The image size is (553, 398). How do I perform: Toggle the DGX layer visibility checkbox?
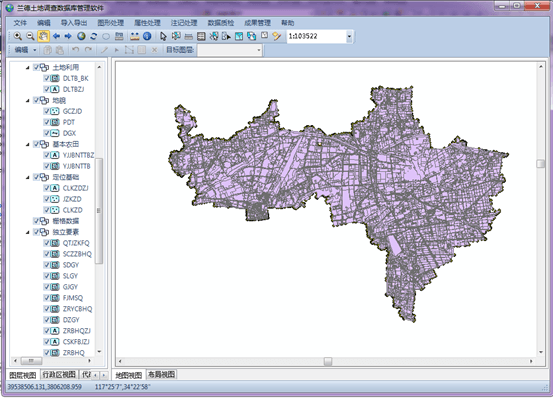click(47, 133)
